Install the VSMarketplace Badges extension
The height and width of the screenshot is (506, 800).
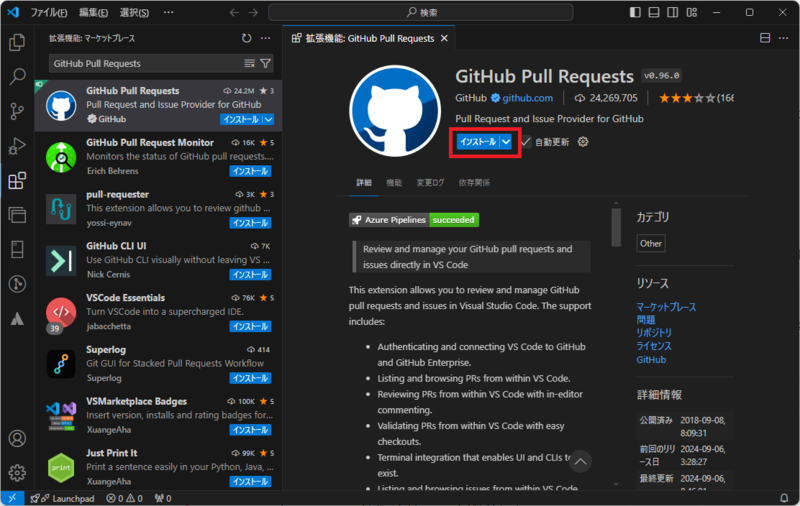pyautogui.click(x=250, y=430)
